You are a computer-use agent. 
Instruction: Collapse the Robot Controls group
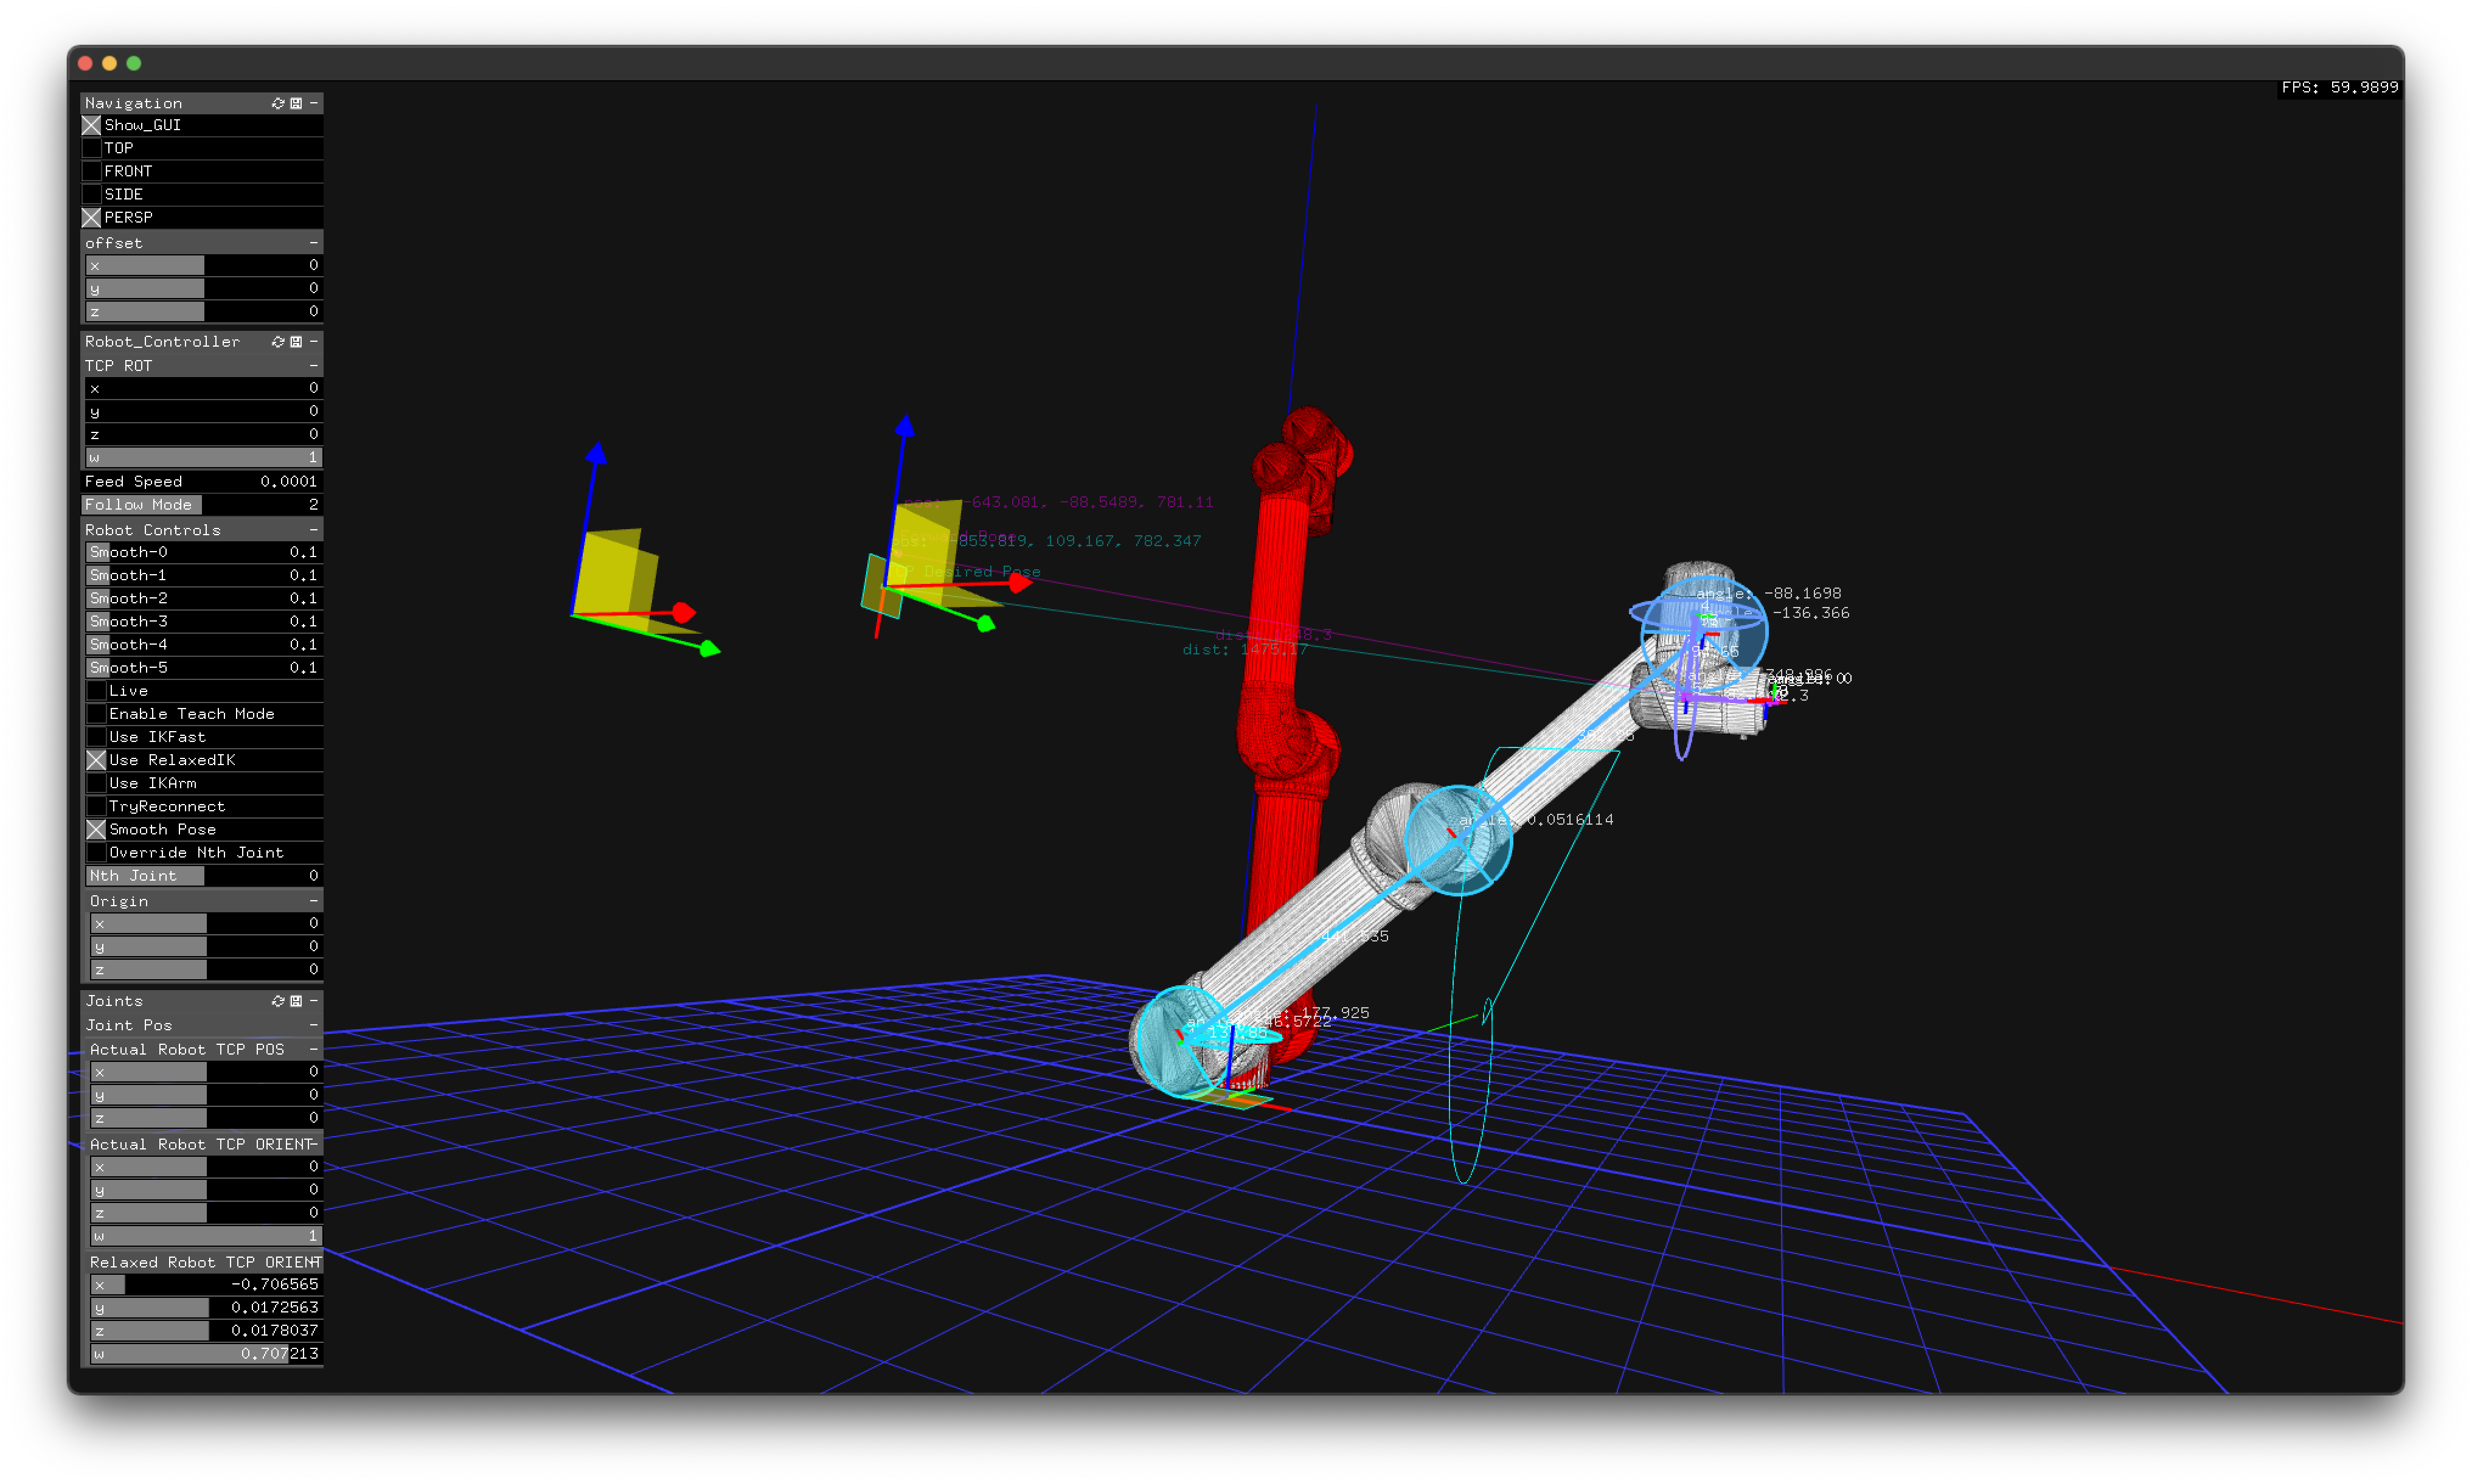314,530
